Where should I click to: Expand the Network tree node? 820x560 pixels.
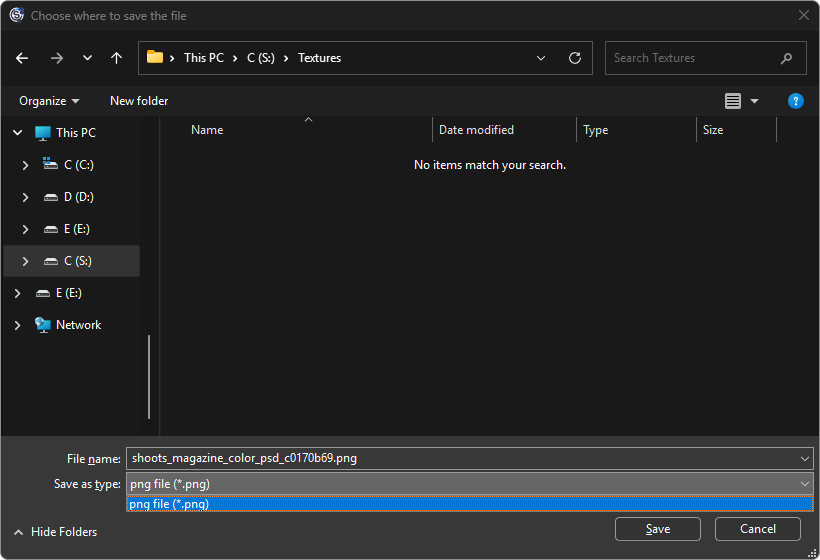(17, 325)
